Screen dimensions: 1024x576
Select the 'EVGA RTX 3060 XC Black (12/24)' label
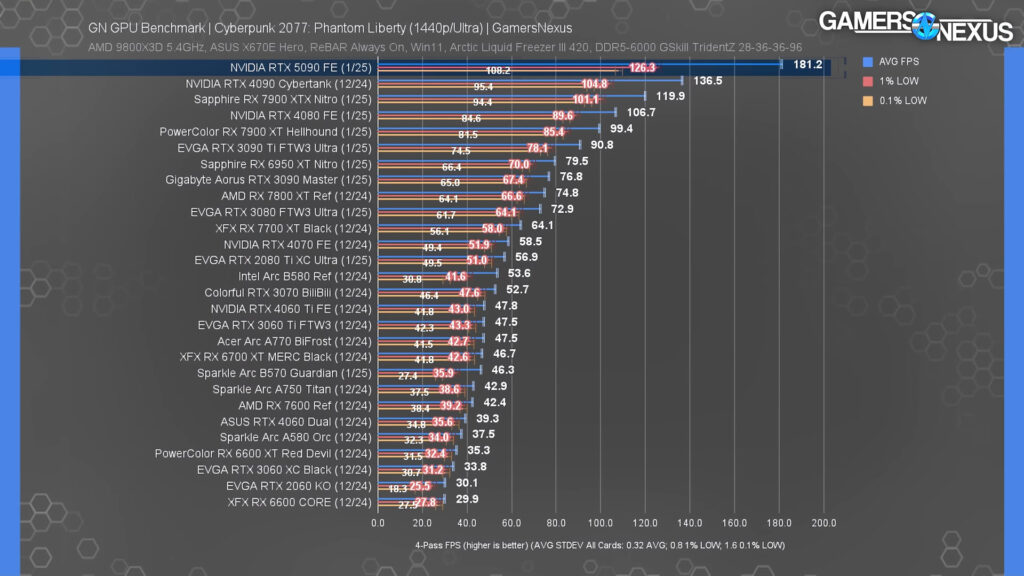[x=284, y=470]
